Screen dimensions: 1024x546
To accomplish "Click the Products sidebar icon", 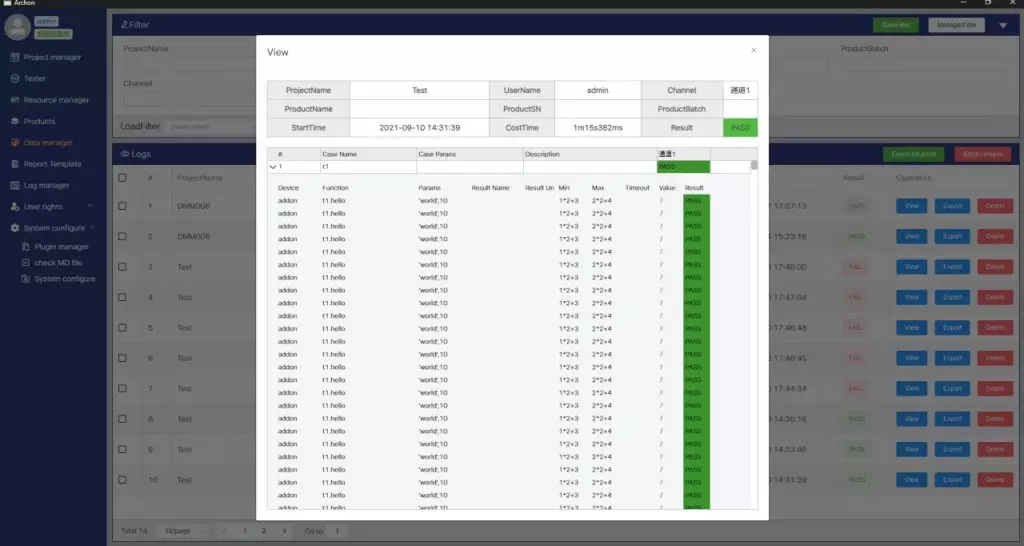I will pos(14,121).
